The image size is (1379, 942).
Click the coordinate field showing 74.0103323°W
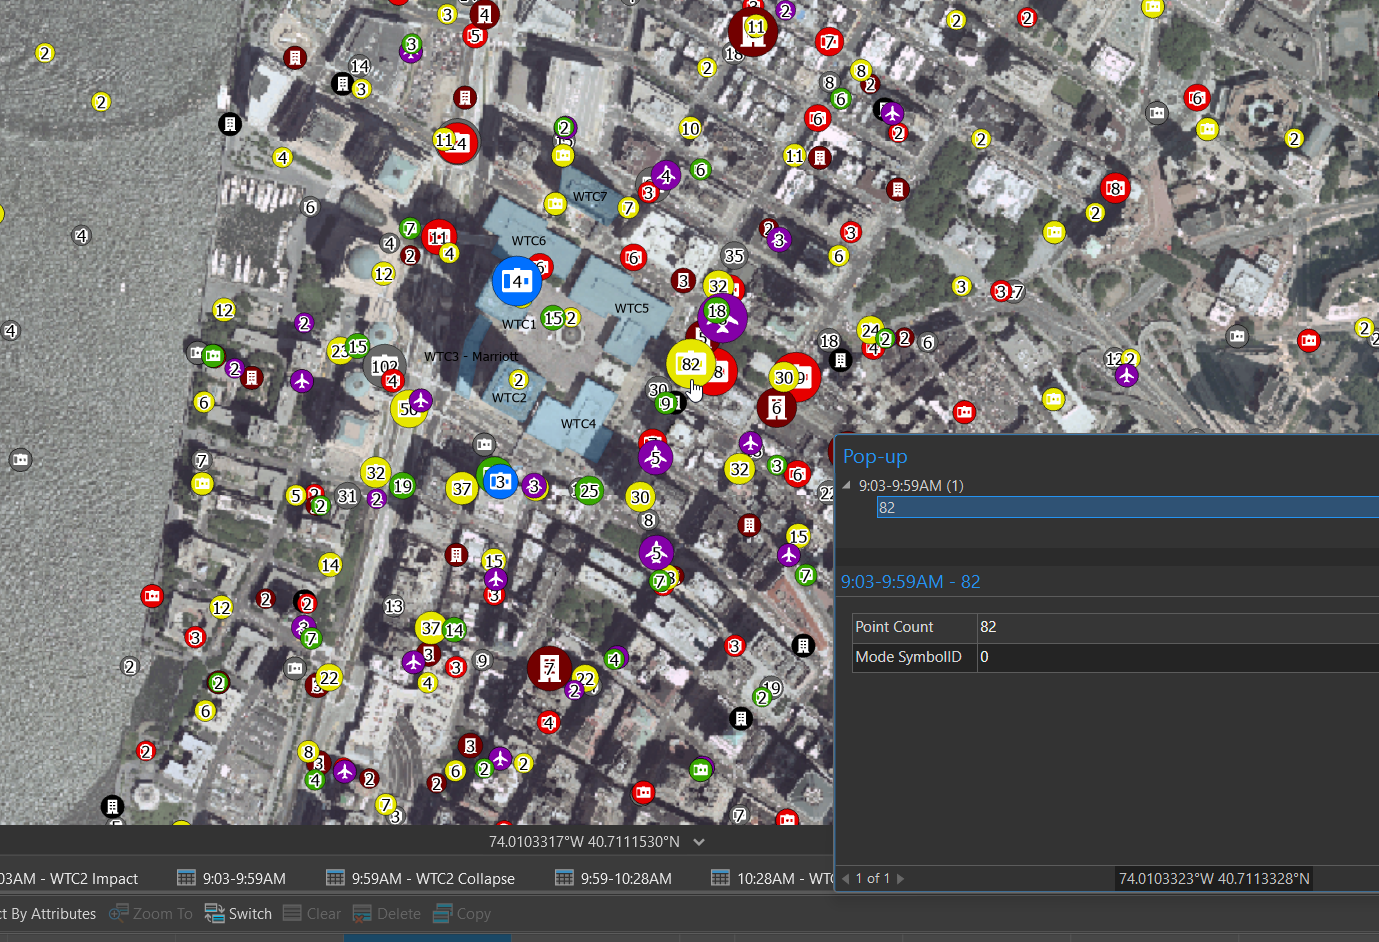(x=1213, y=879)
